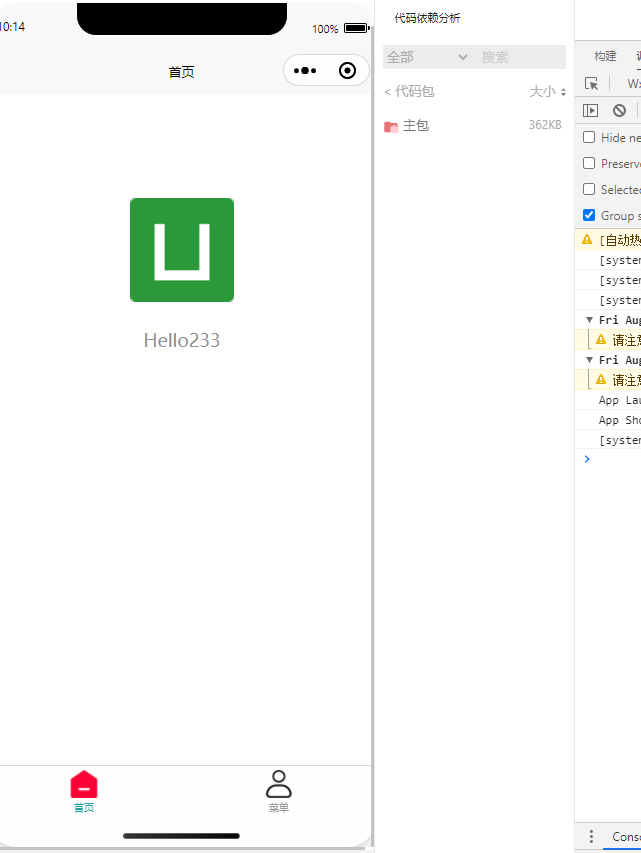Switch to the Console drawer tab

tap(626, 837)
